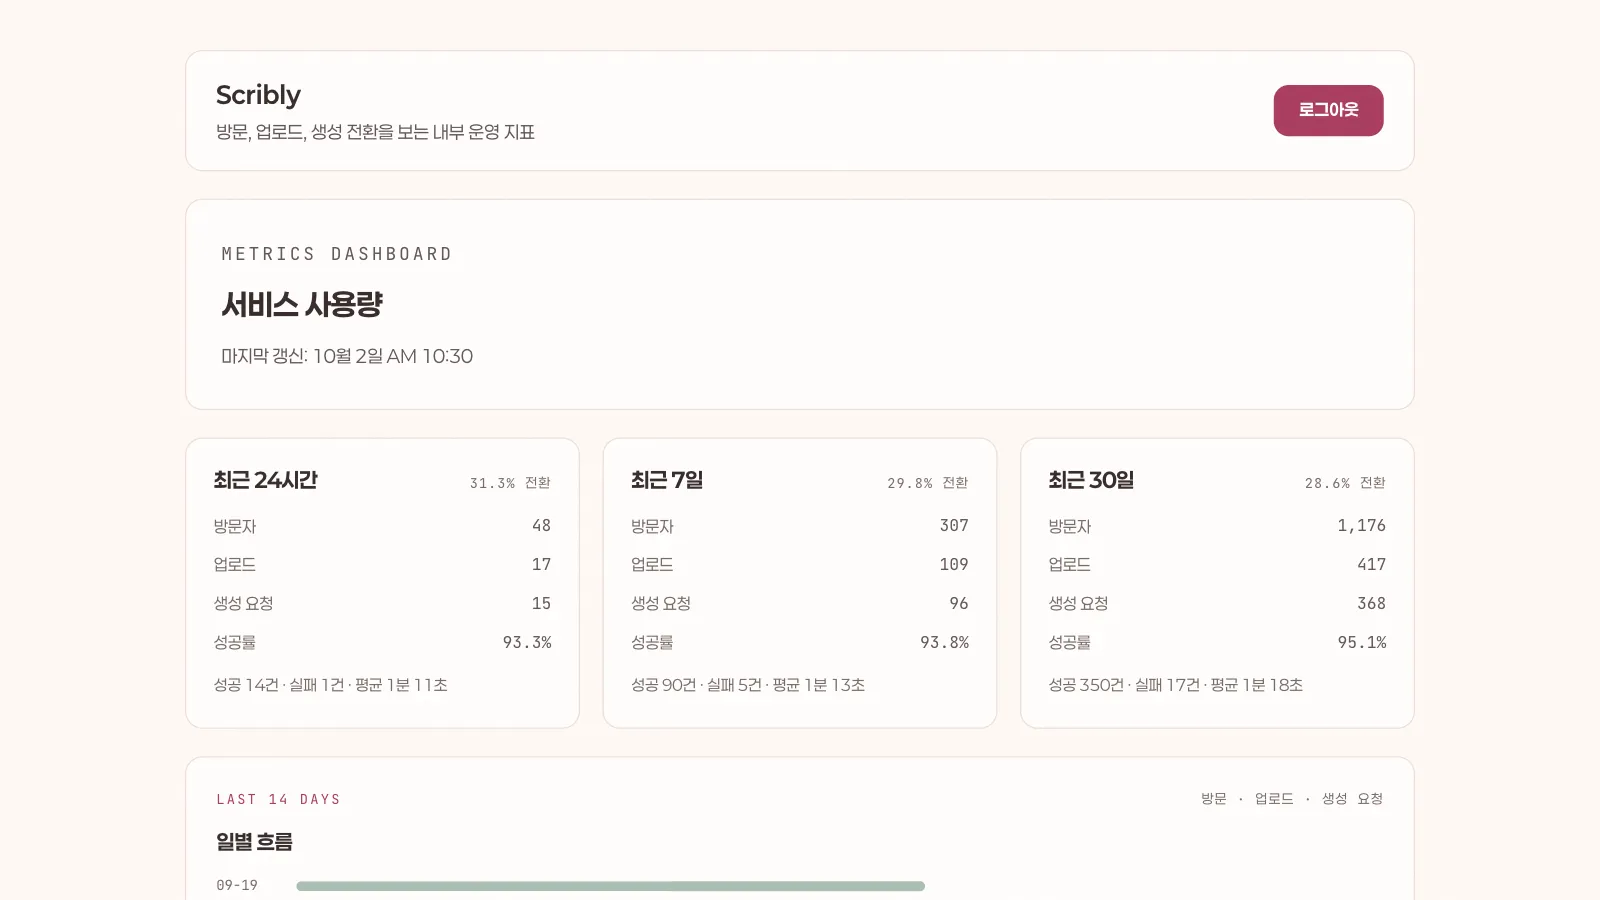Click visitor count 1,176
The width and height of the screenshot is (1600, 900).
pyautogui.click(x=1362, y=525)
